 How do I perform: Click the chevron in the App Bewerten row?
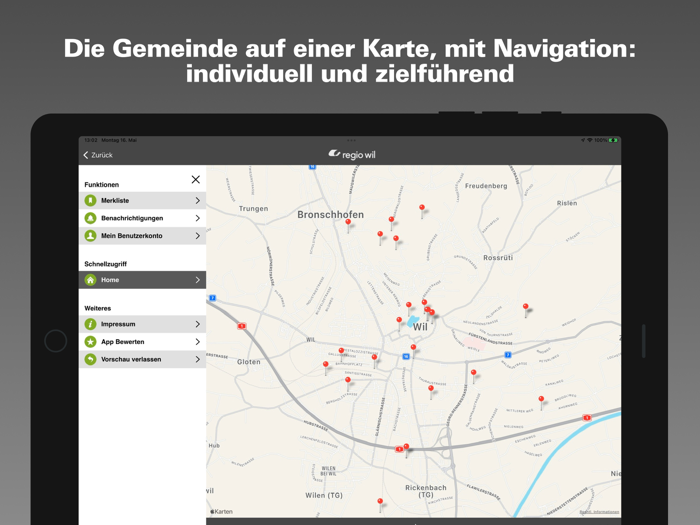coord(197,342)
